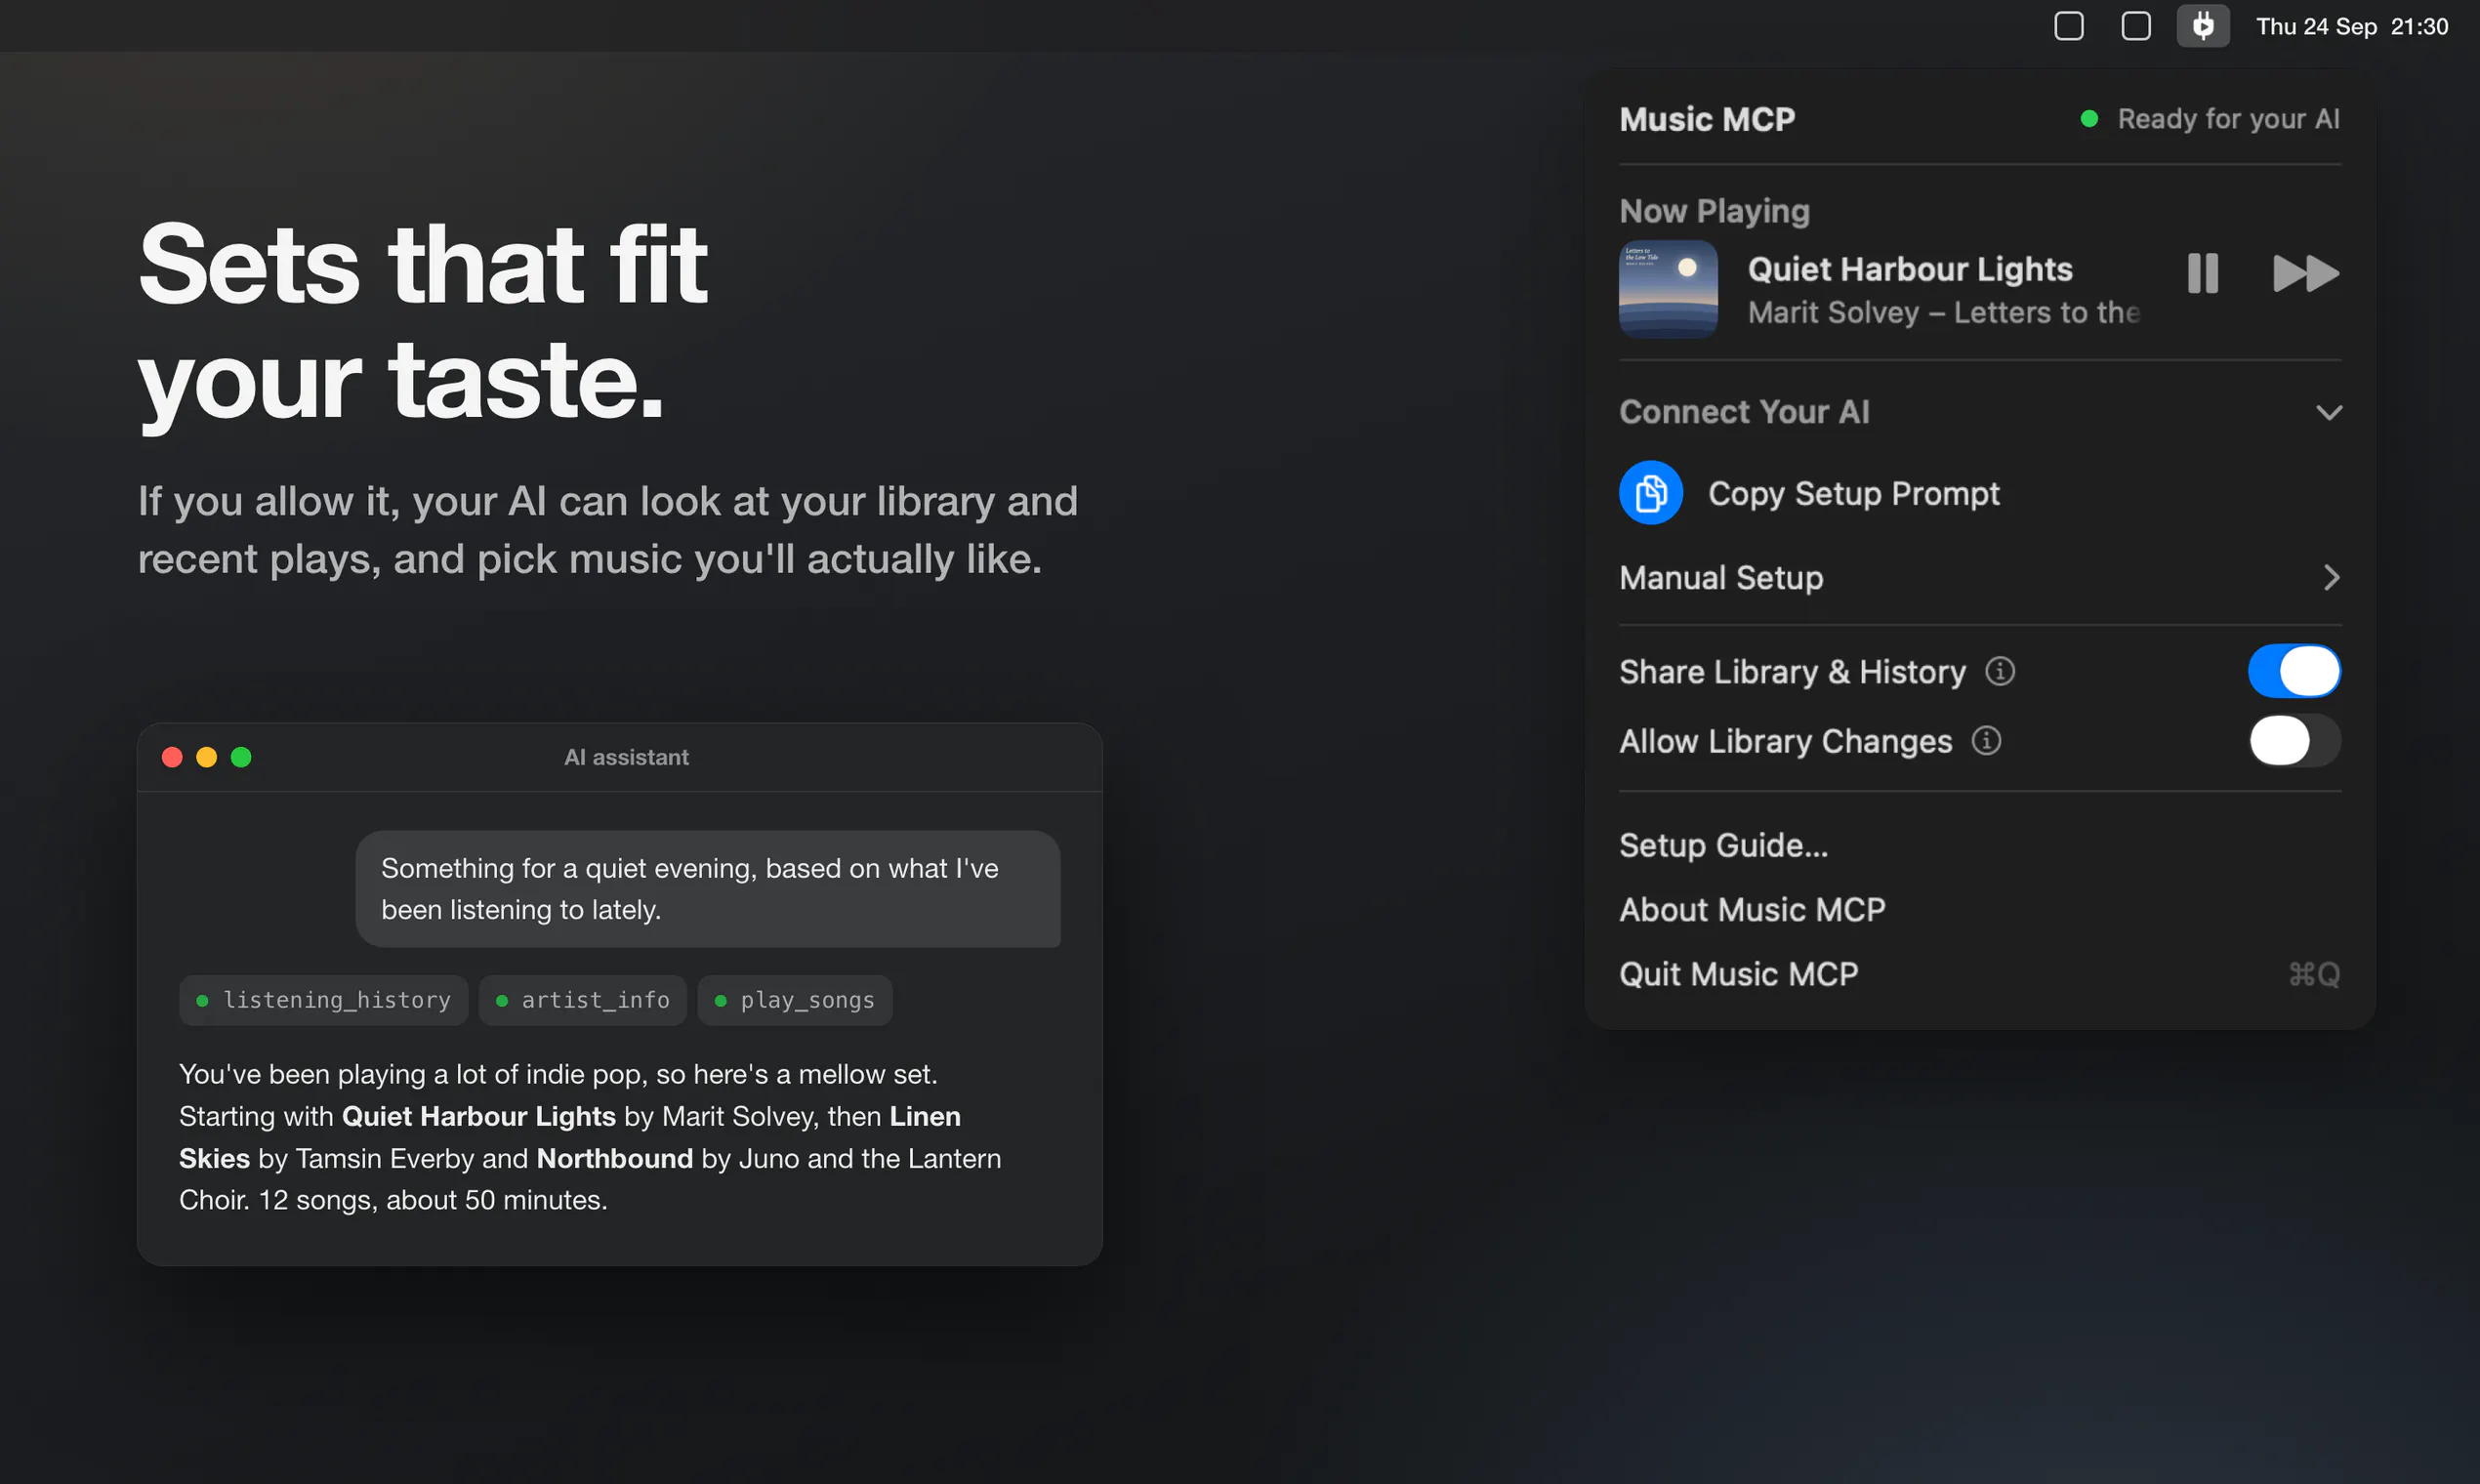Click the play_songs tool chip

click(795, 1000)
